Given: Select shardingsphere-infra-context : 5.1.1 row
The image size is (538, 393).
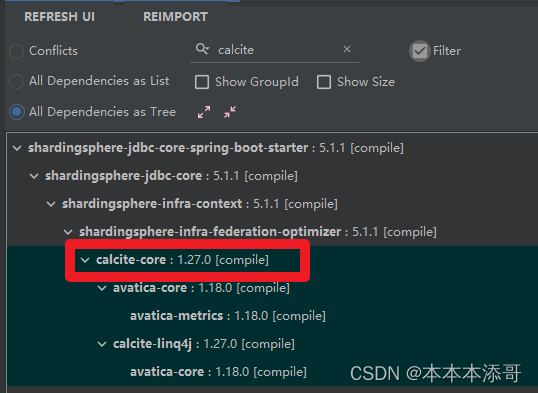Looking at the screenshot, I should (200, 204).
